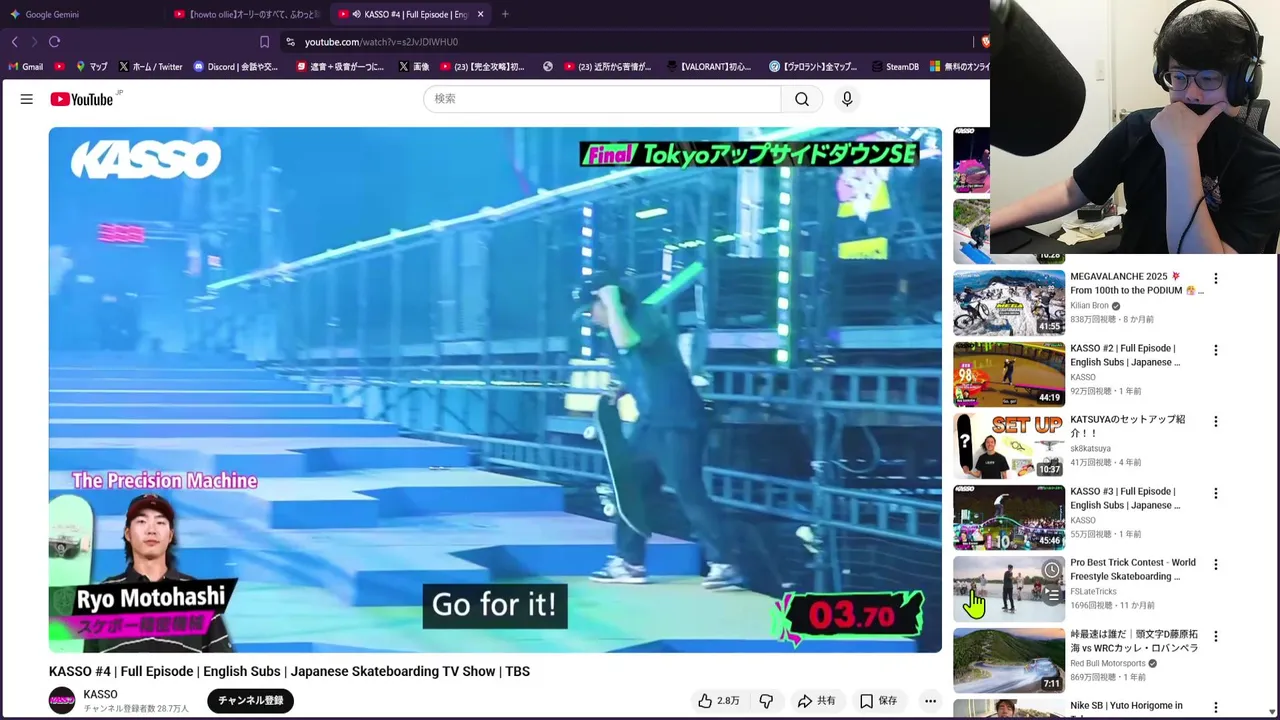Add Pro Best Trick video to Watch Later
The image size is (1280, 720).
(x=1051, y=570)
